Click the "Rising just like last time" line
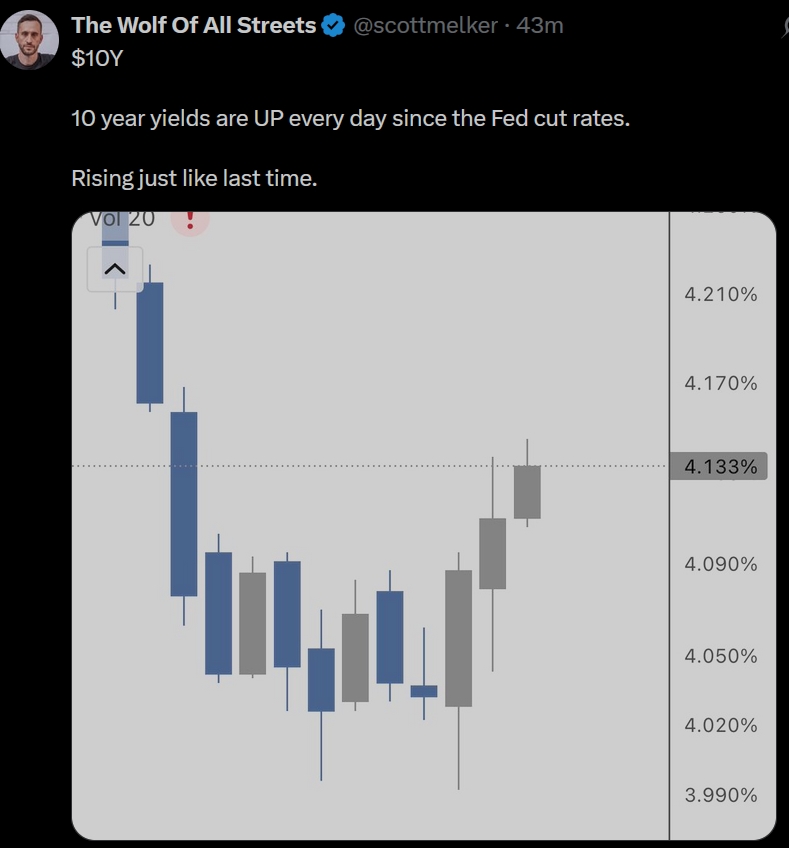The width and height of the screenshot is (789, 848). 194,178
